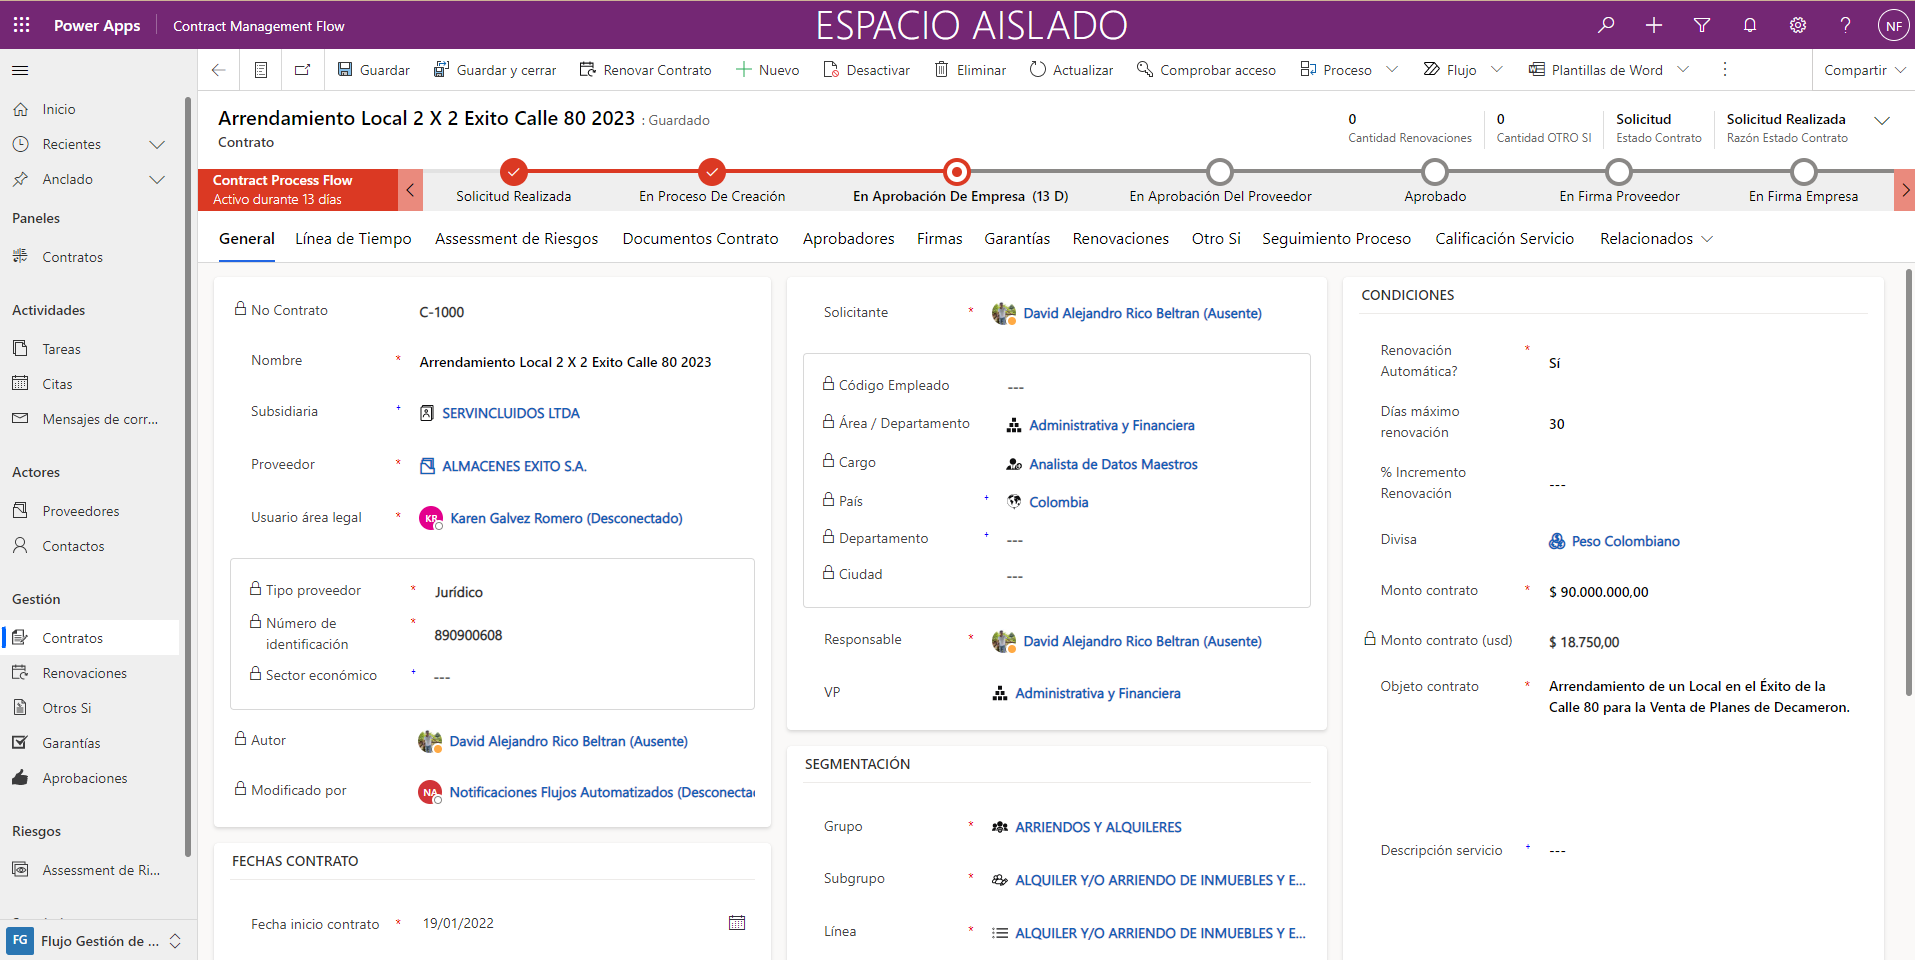Click the Nombre input field
This screenshot has height=960, width=1915.
coord(585,362)
